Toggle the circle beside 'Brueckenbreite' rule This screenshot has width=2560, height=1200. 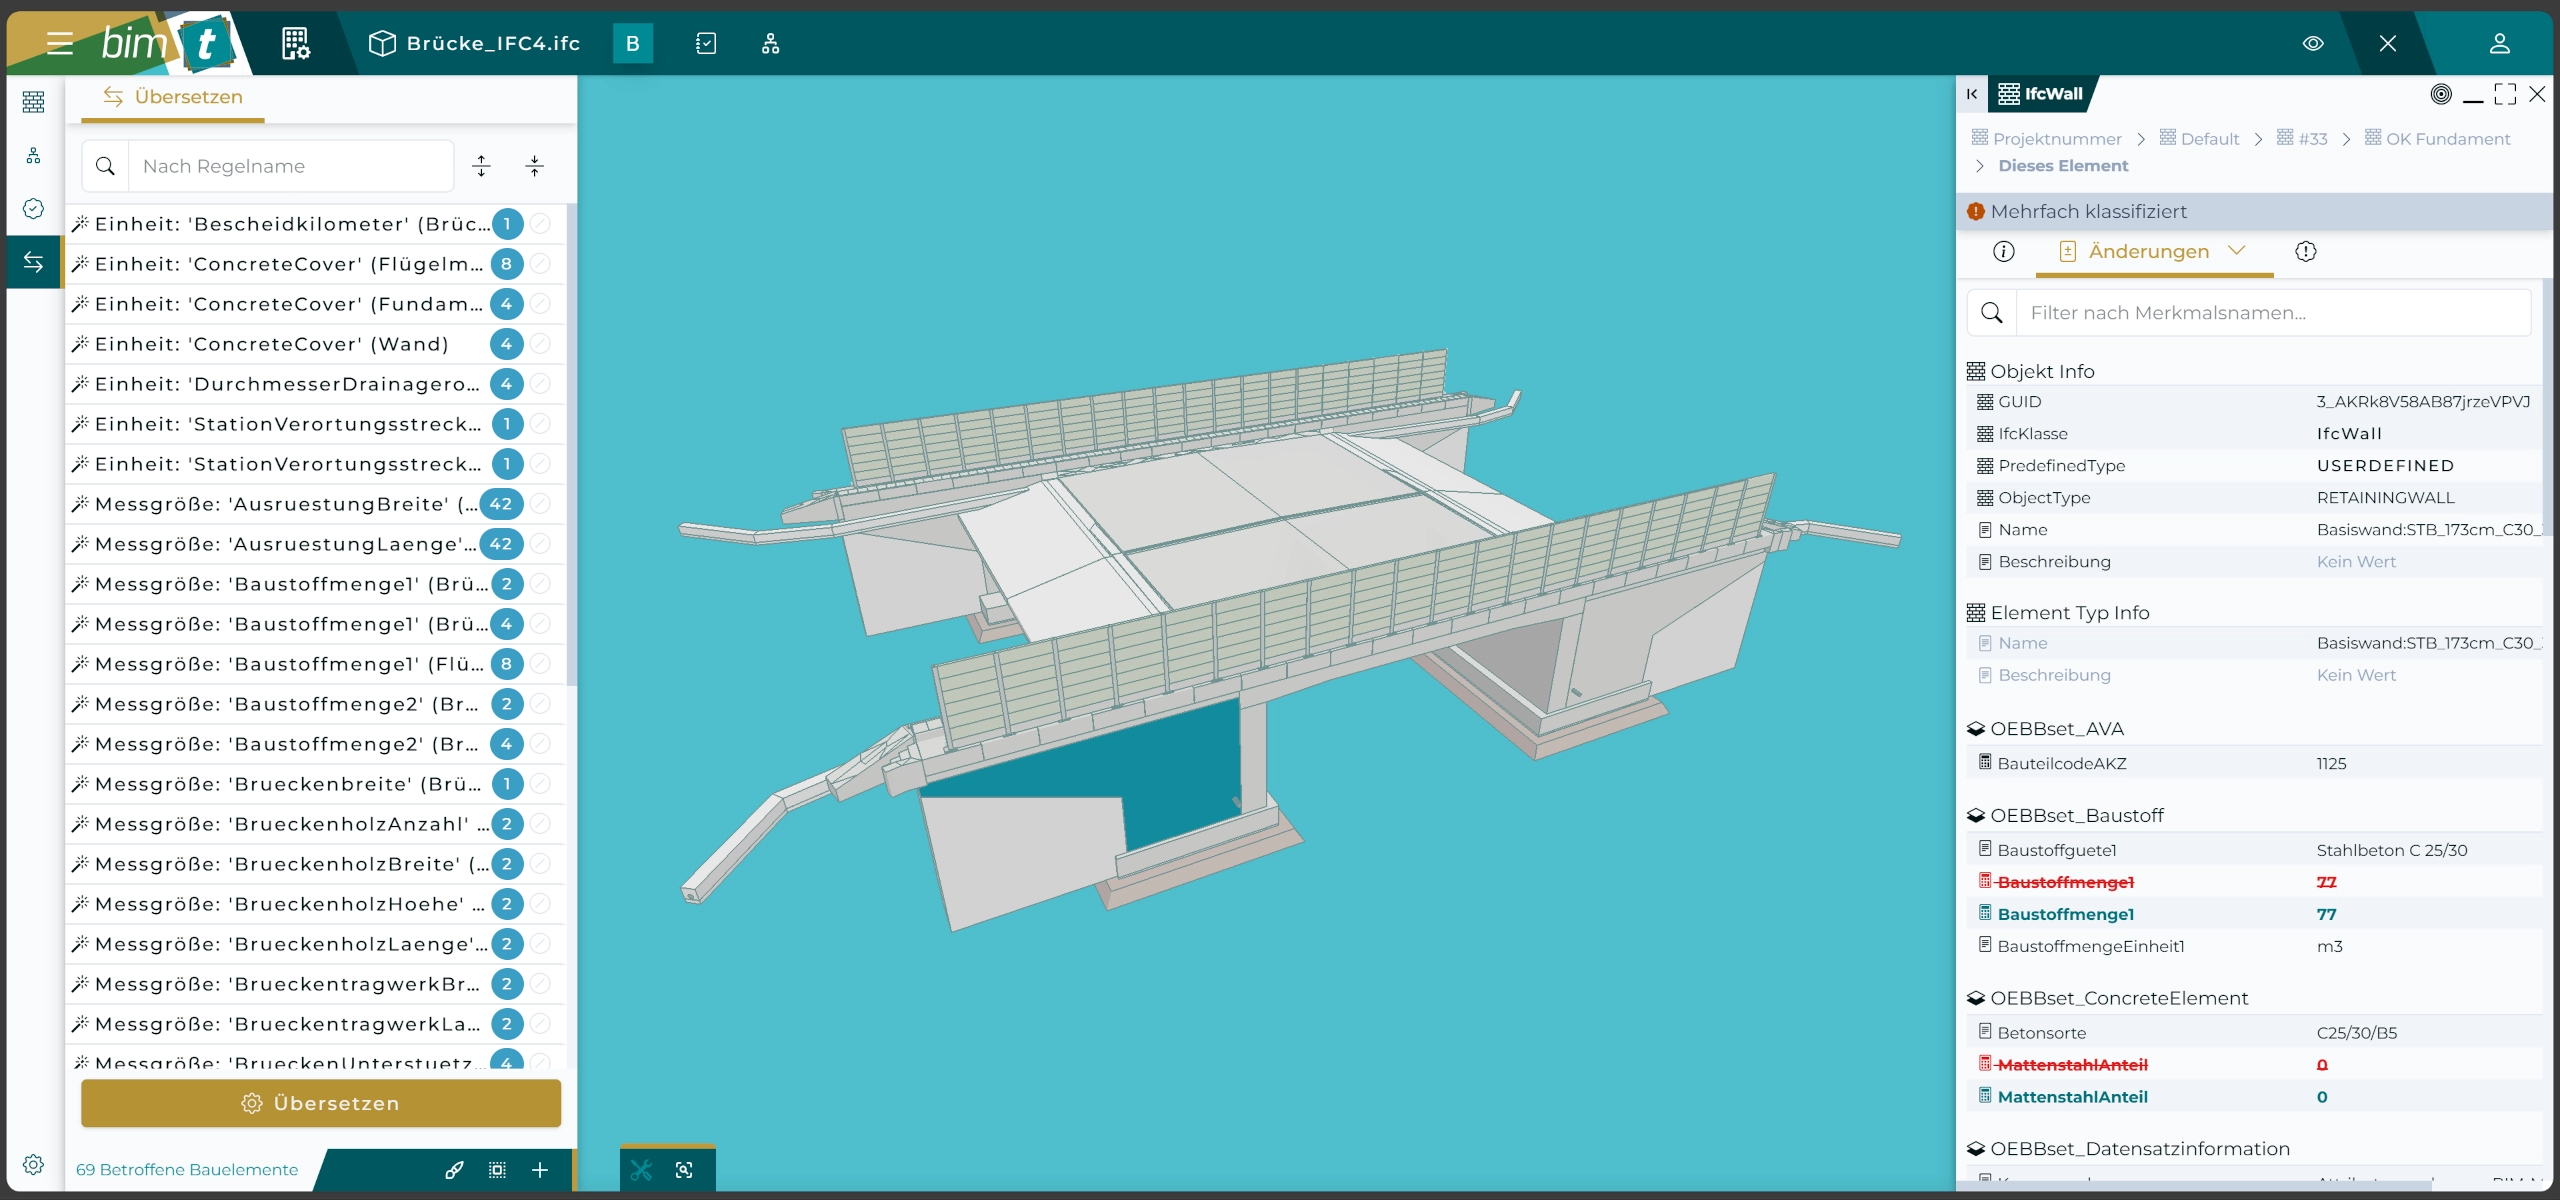pos(540,784)
